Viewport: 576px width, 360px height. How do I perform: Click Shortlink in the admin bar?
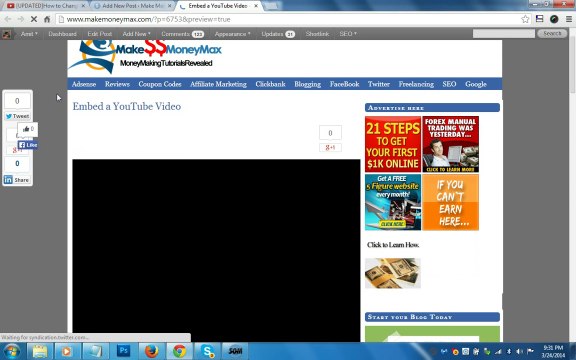[317, 34]
